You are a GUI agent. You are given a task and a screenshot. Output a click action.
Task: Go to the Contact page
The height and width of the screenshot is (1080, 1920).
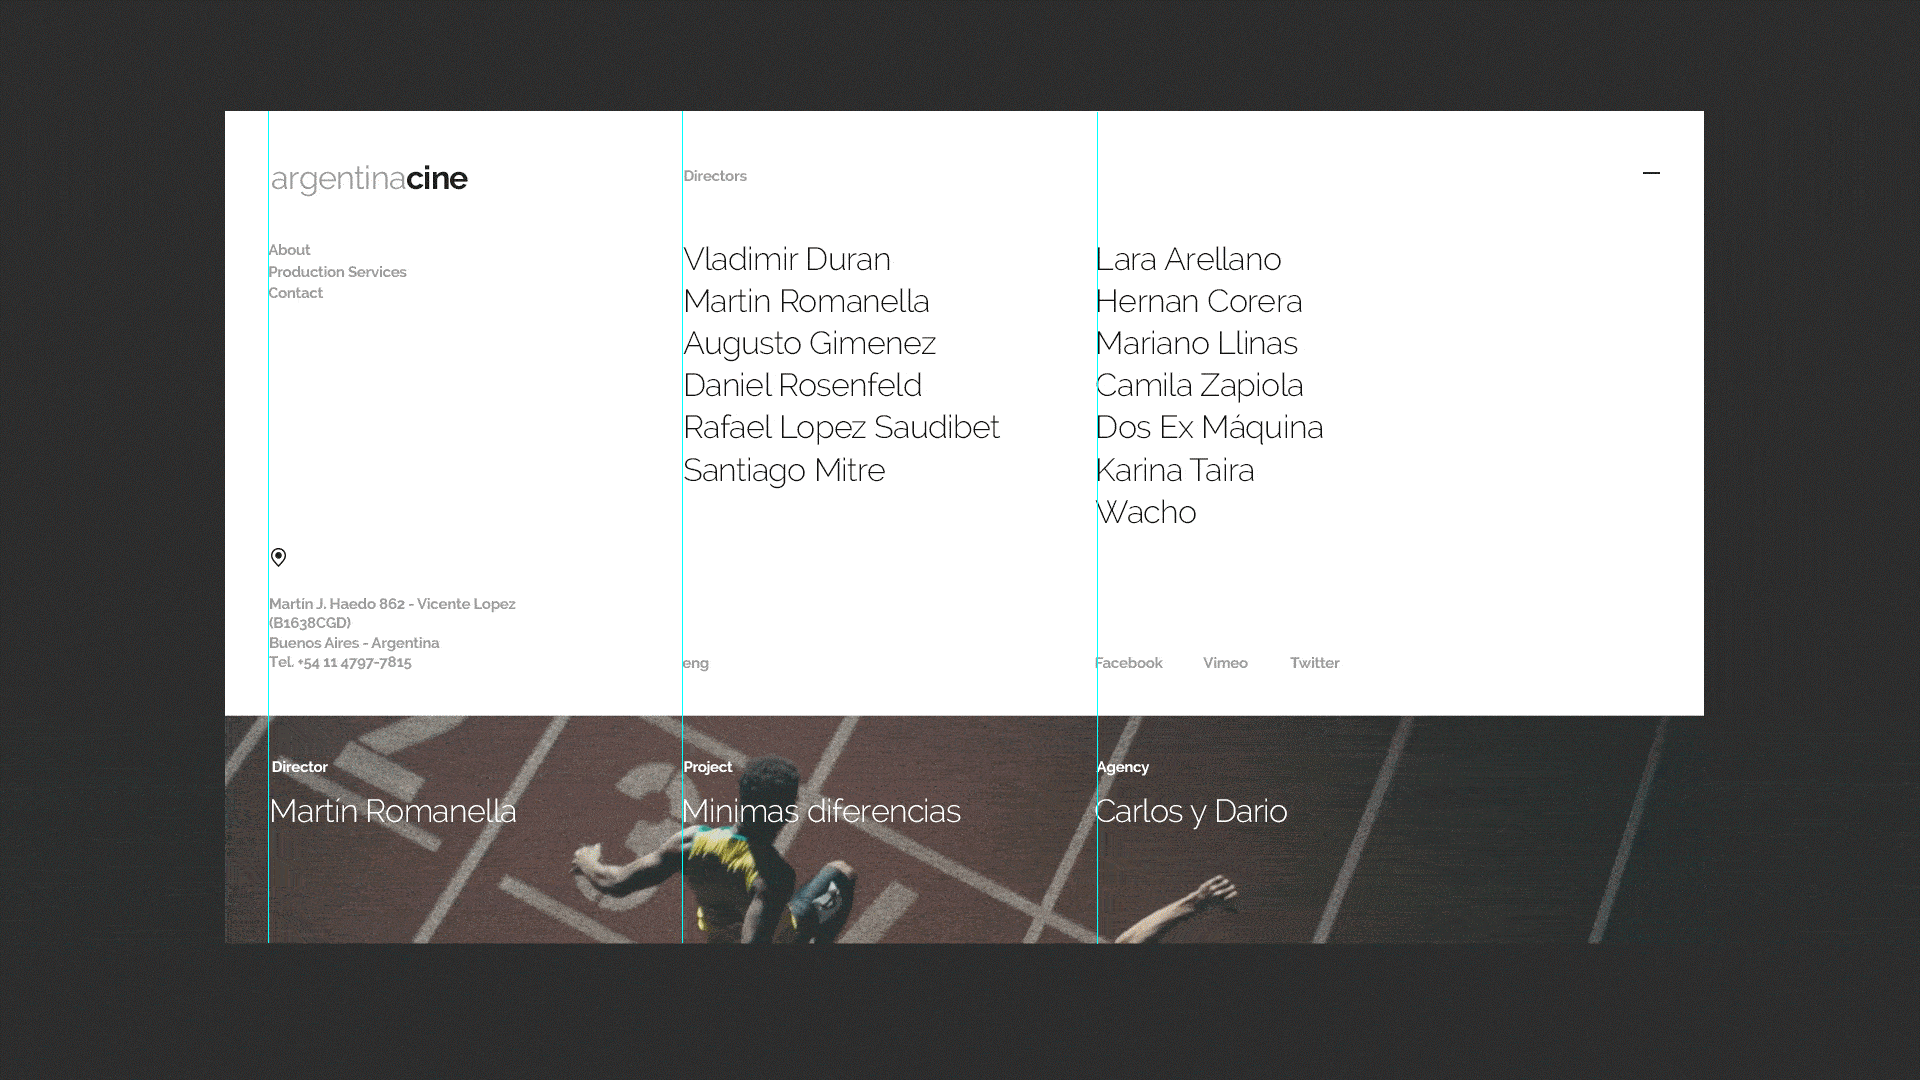tap(295, 293)
